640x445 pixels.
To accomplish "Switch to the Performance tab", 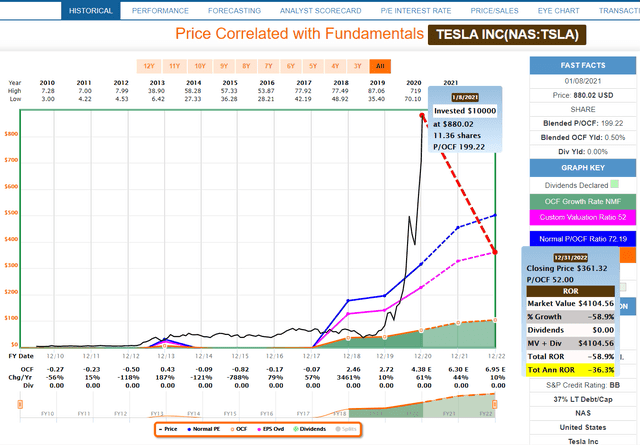I will (153, 10).
